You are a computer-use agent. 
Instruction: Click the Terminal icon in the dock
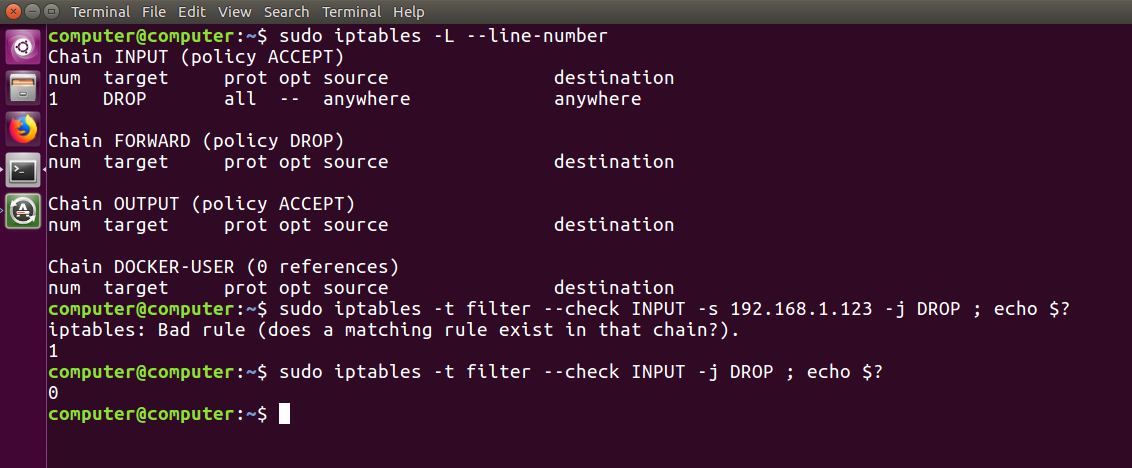[23, 170]
